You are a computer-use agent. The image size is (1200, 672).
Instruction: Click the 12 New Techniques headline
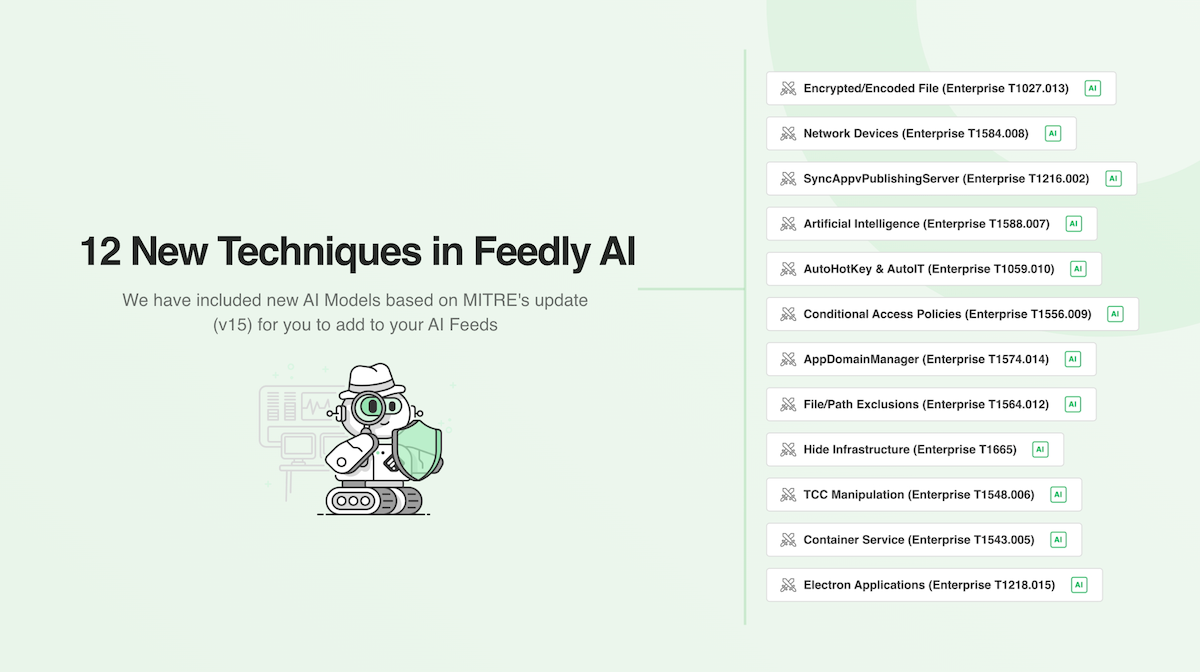point(357,252)
